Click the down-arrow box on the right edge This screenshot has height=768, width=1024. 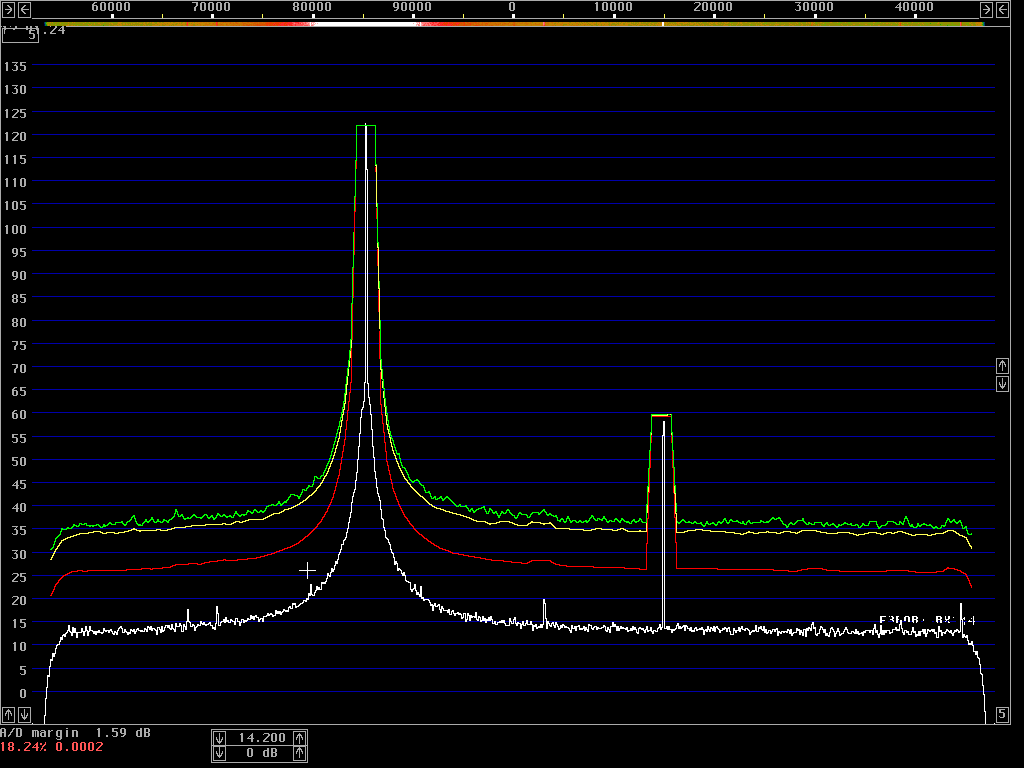(1002, 383)
